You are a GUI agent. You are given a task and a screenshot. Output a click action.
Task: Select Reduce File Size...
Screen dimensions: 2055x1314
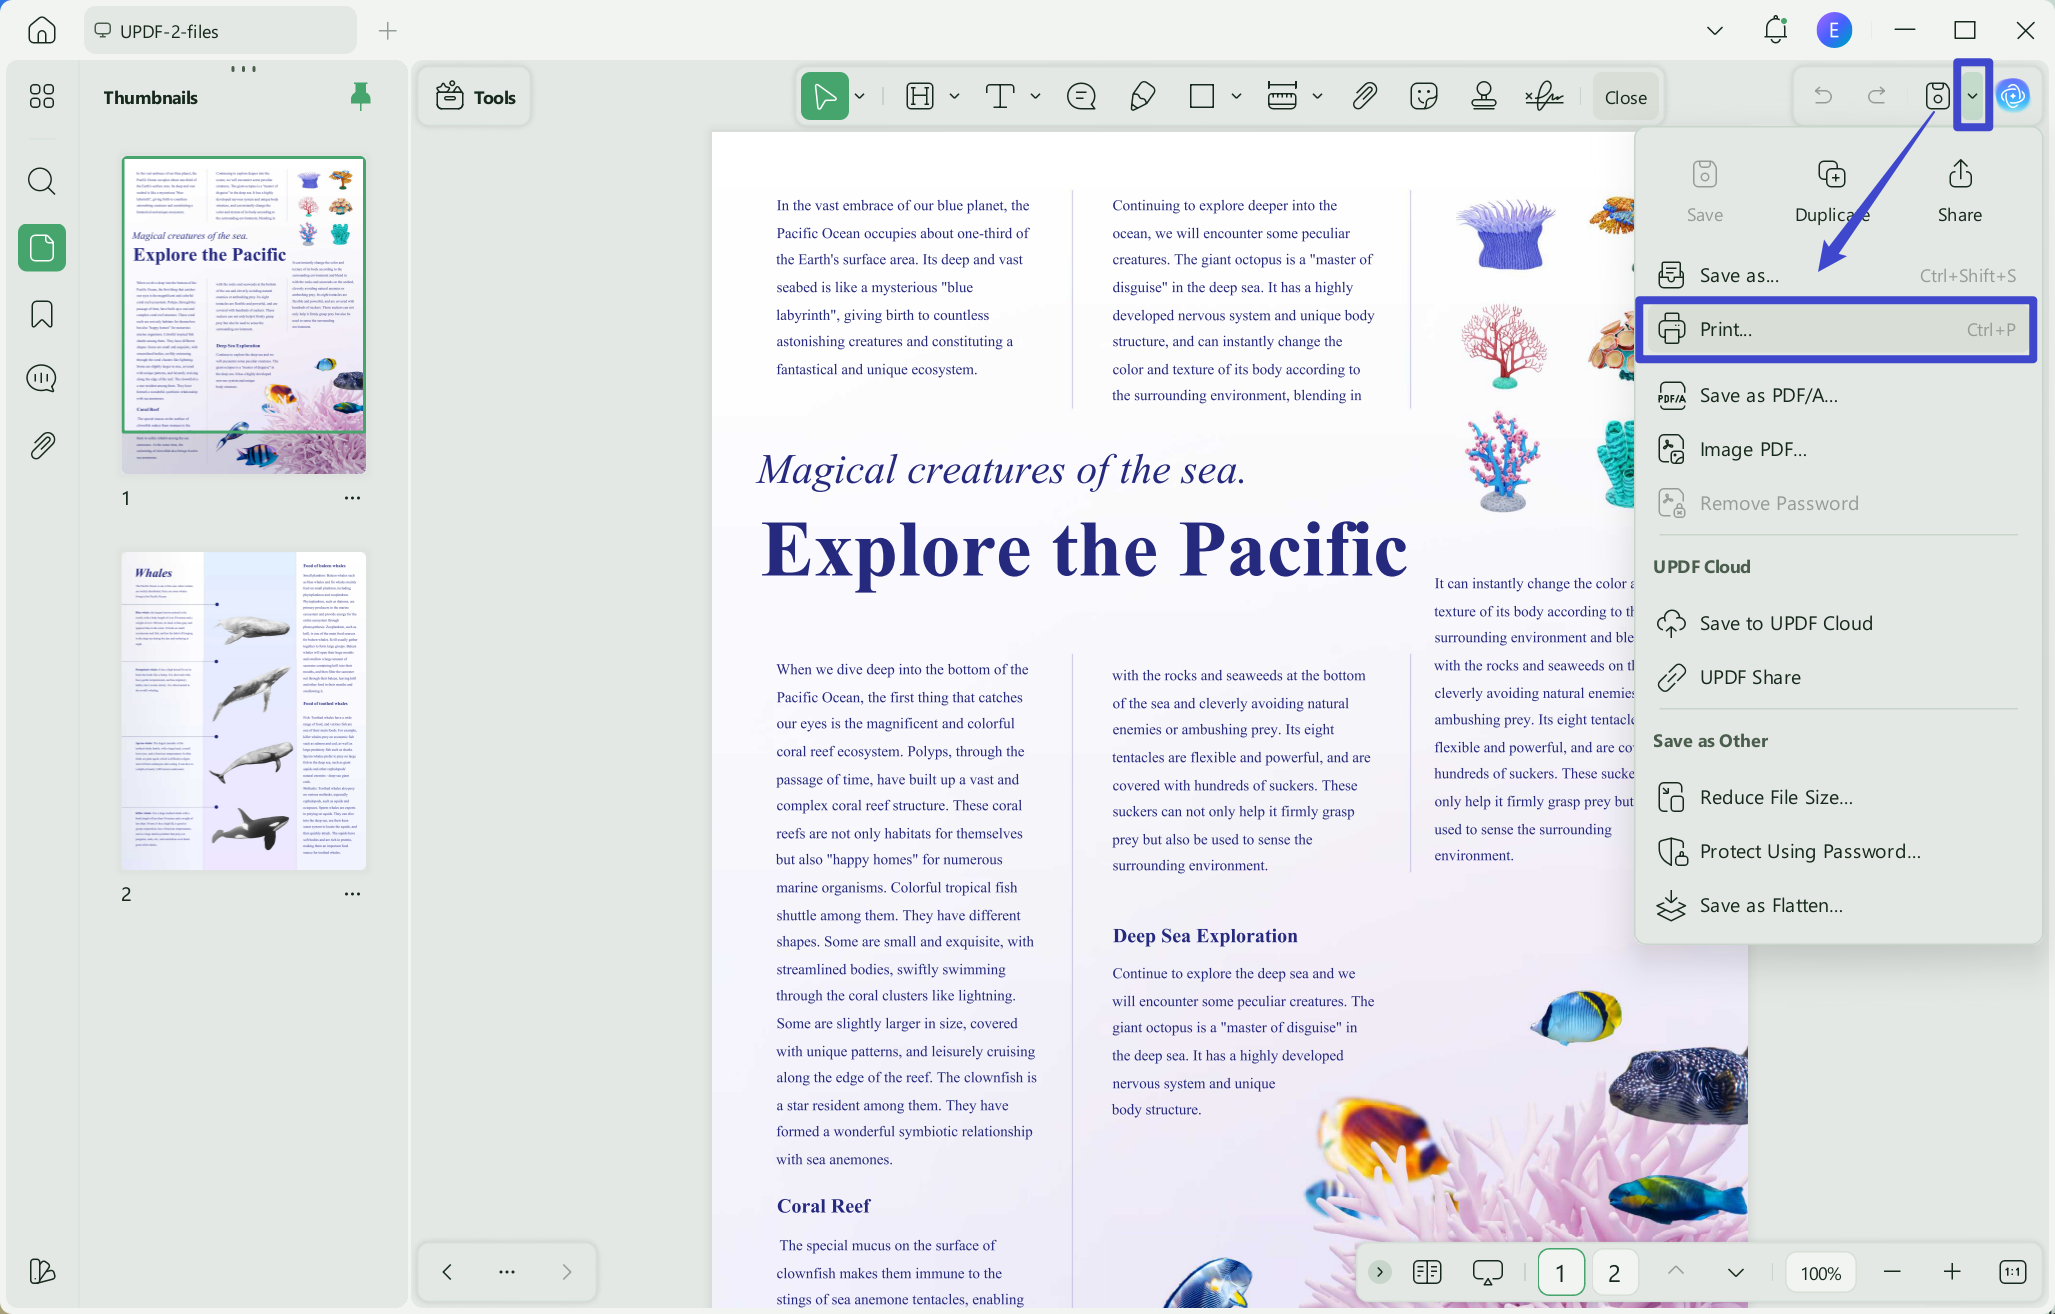1837,797
